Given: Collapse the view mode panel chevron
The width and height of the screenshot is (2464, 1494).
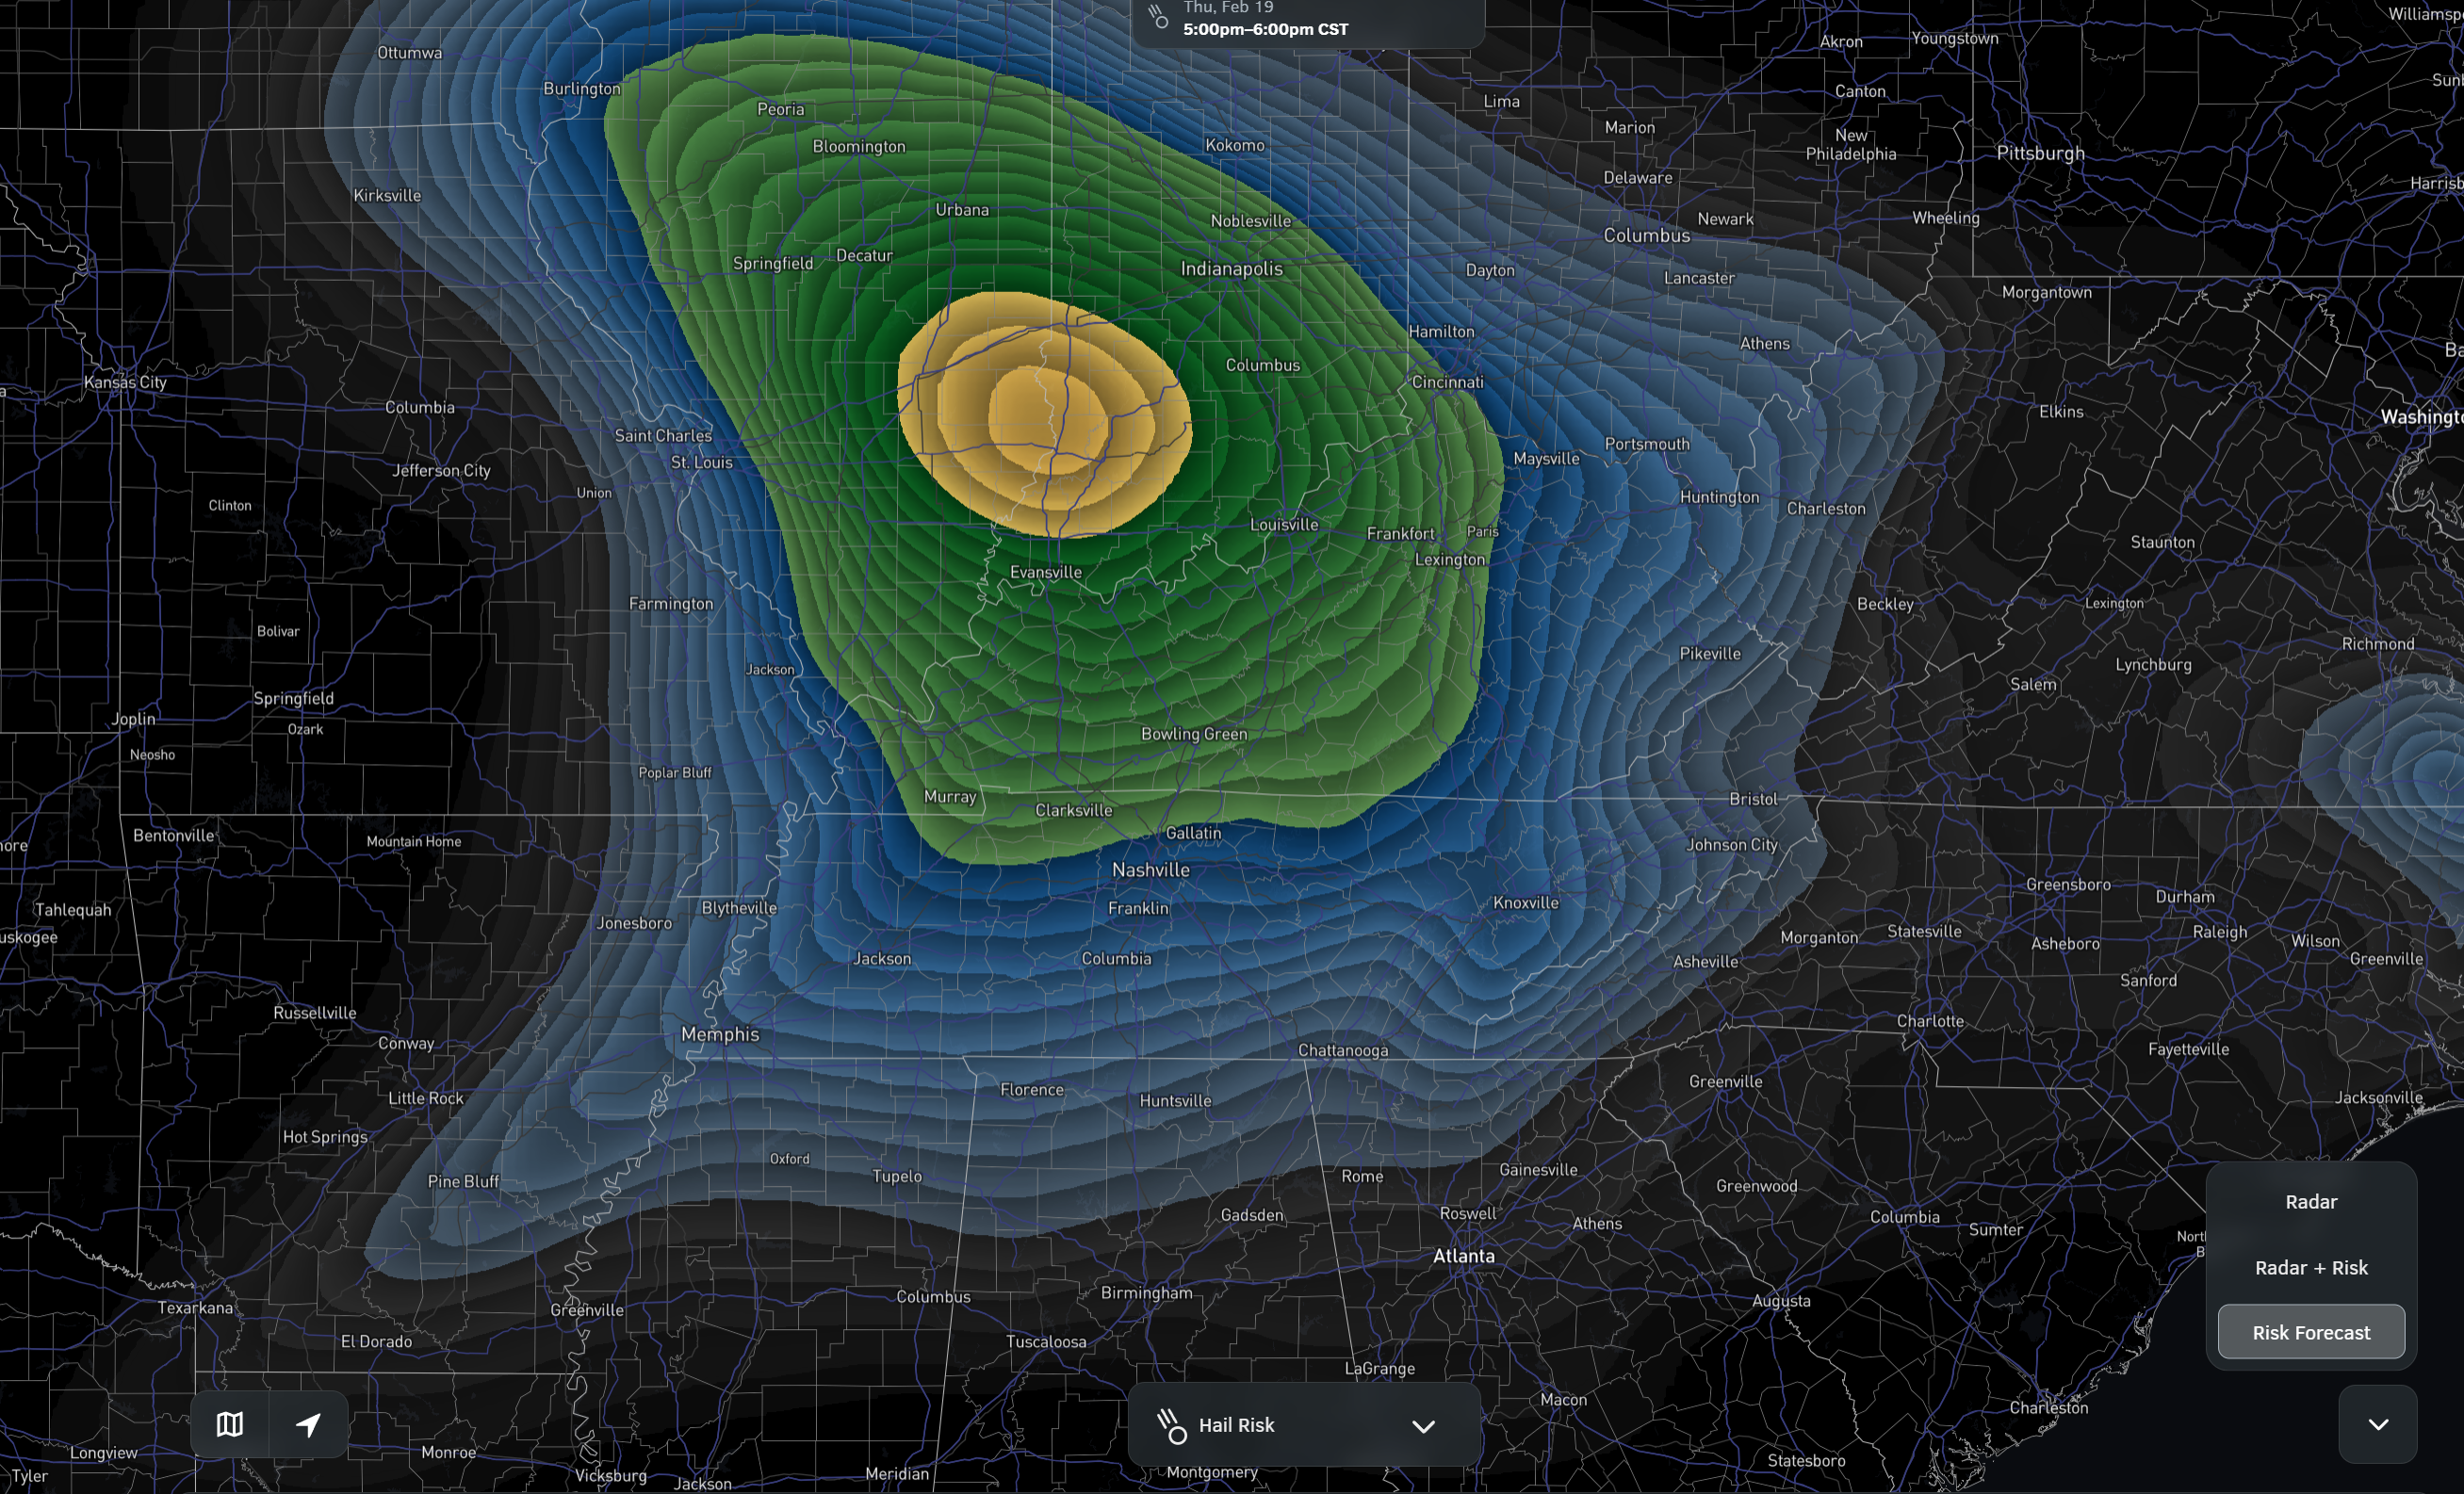Looking at the screenshot, I should (x=2378, y=1424).
